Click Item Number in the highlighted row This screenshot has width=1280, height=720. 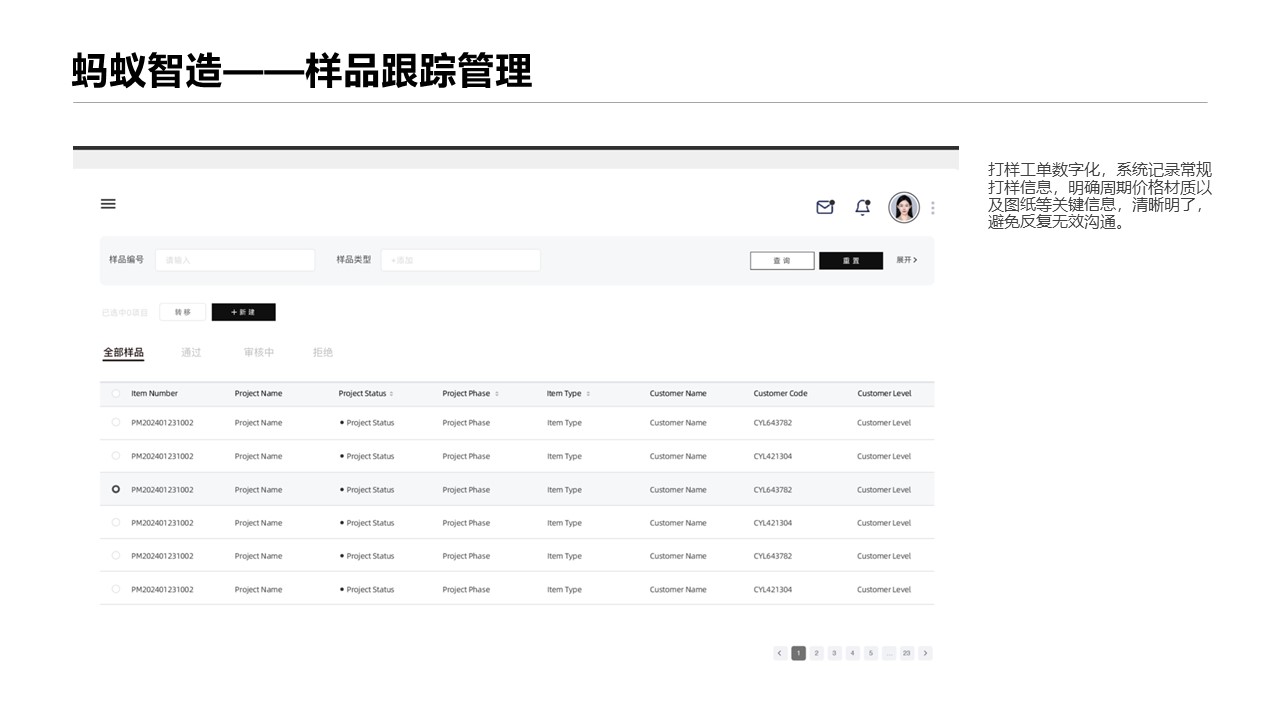pos(162,490)
